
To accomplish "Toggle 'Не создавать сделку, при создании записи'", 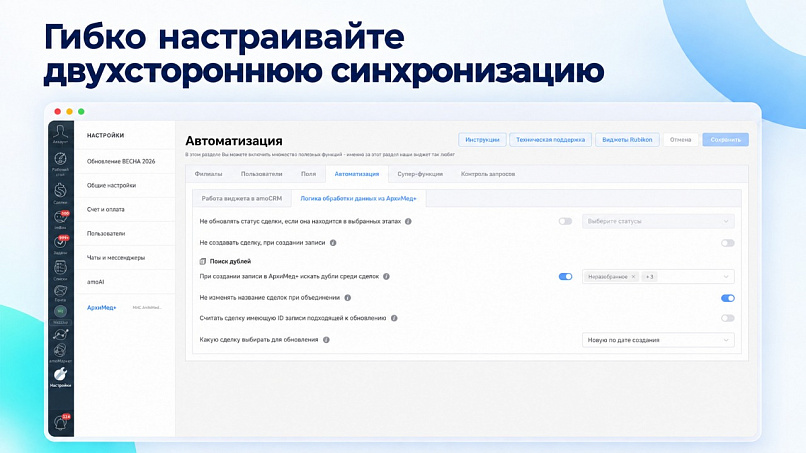I will [x=727, y=243].
